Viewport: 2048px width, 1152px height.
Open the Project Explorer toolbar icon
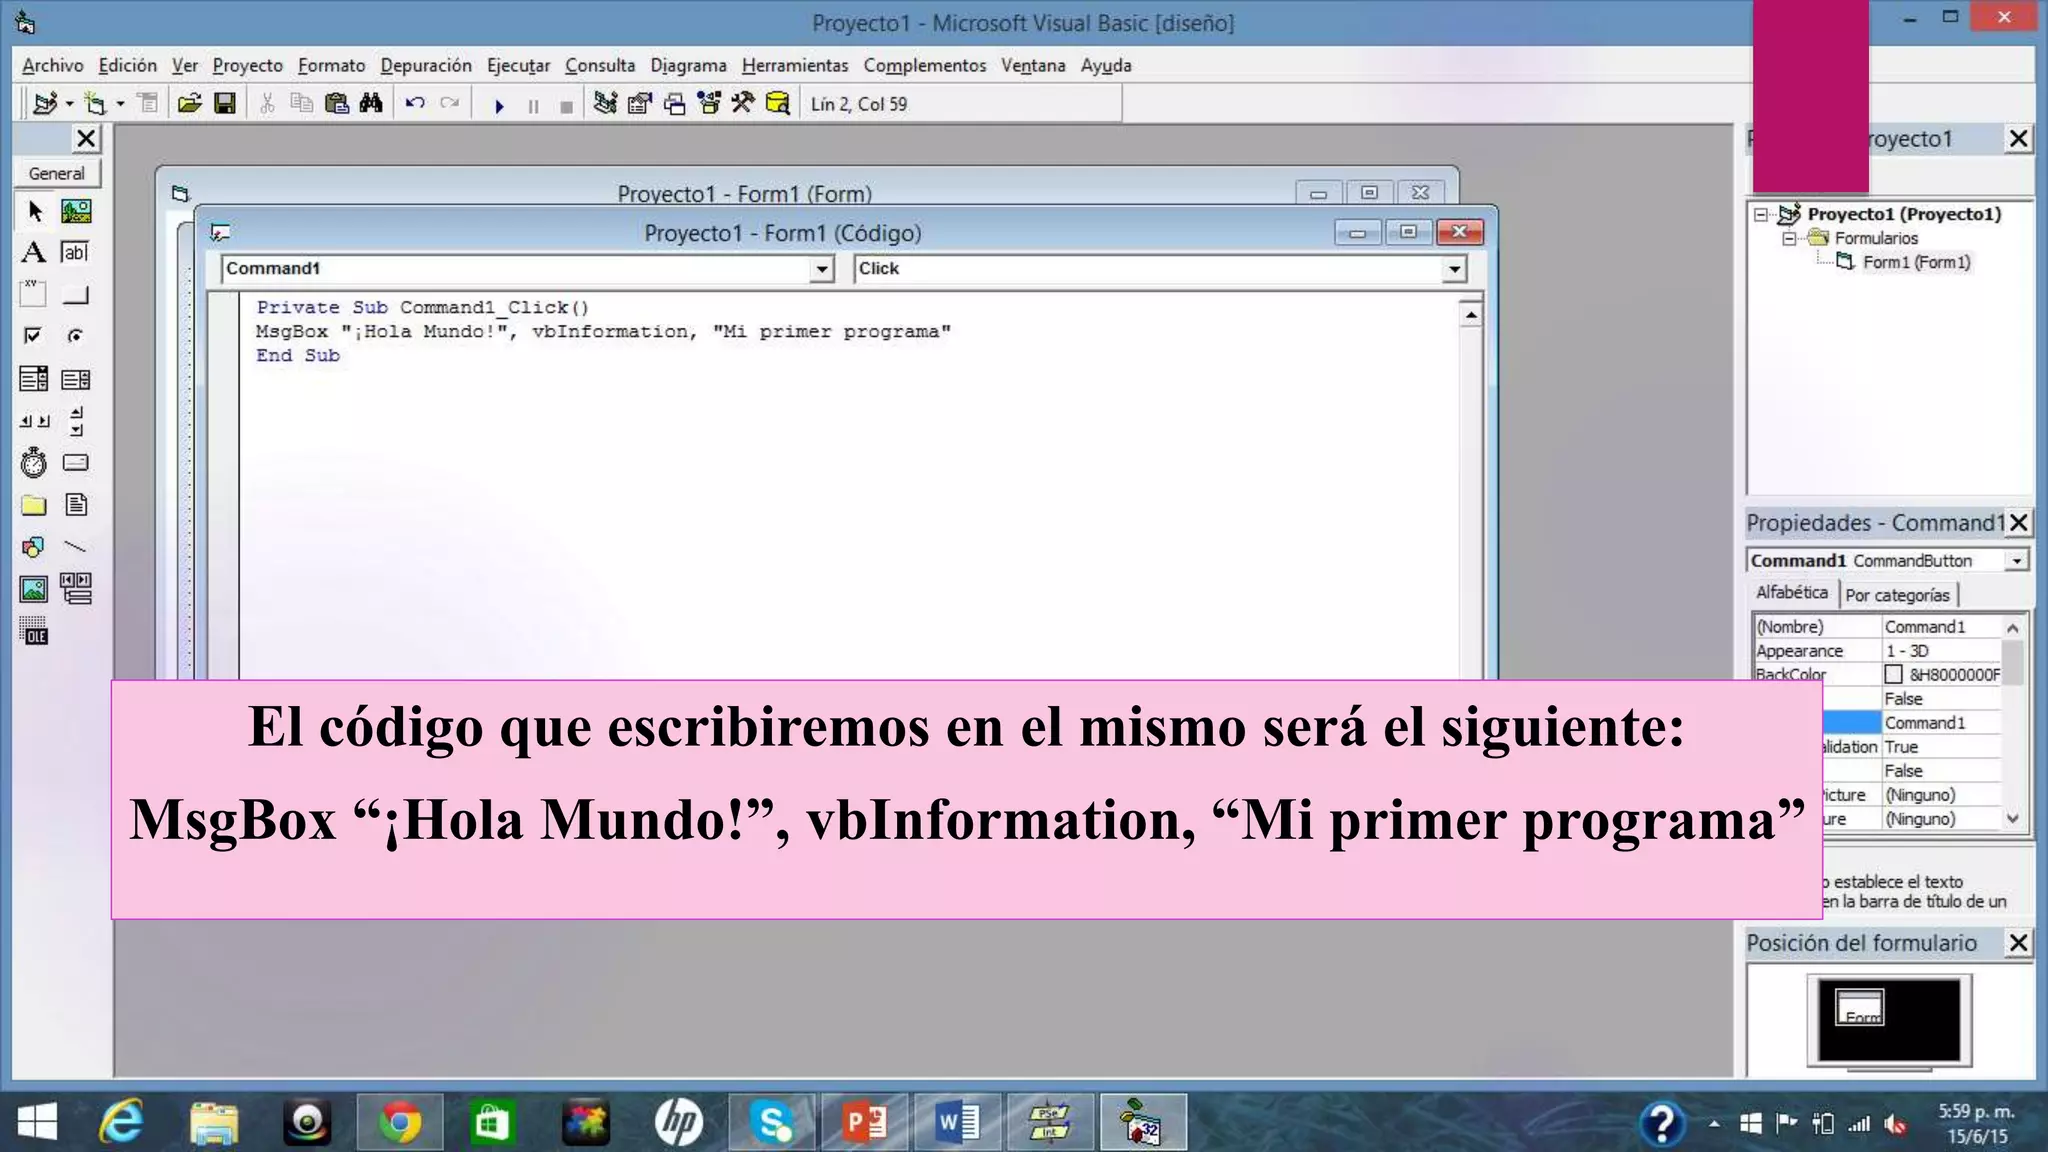click(x=605, y=104)
